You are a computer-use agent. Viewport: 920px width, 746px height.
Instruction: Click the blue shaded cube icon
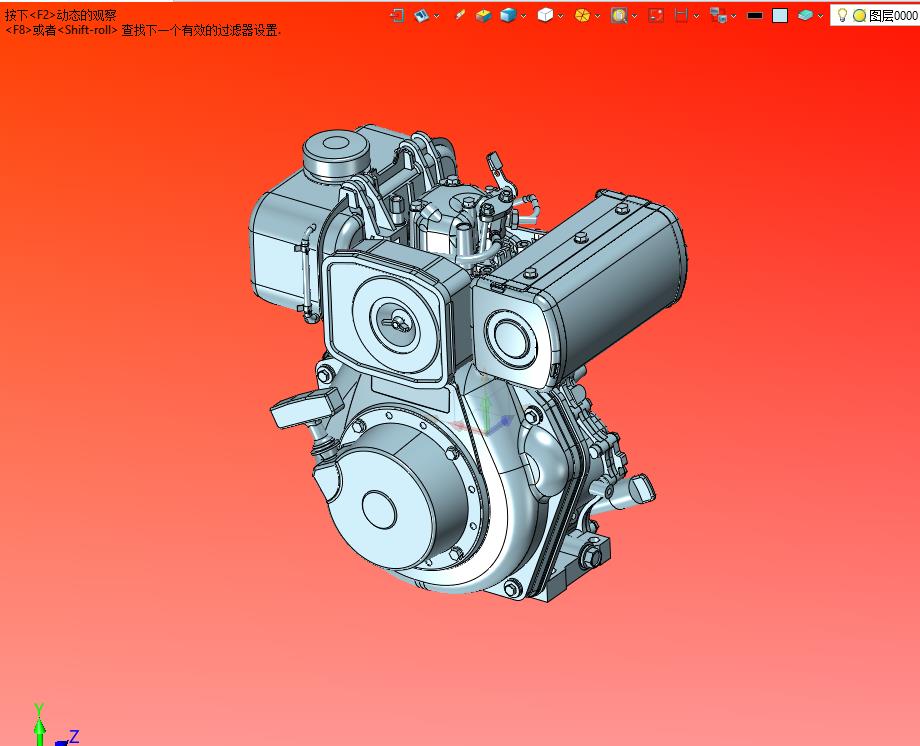[508, 15]
